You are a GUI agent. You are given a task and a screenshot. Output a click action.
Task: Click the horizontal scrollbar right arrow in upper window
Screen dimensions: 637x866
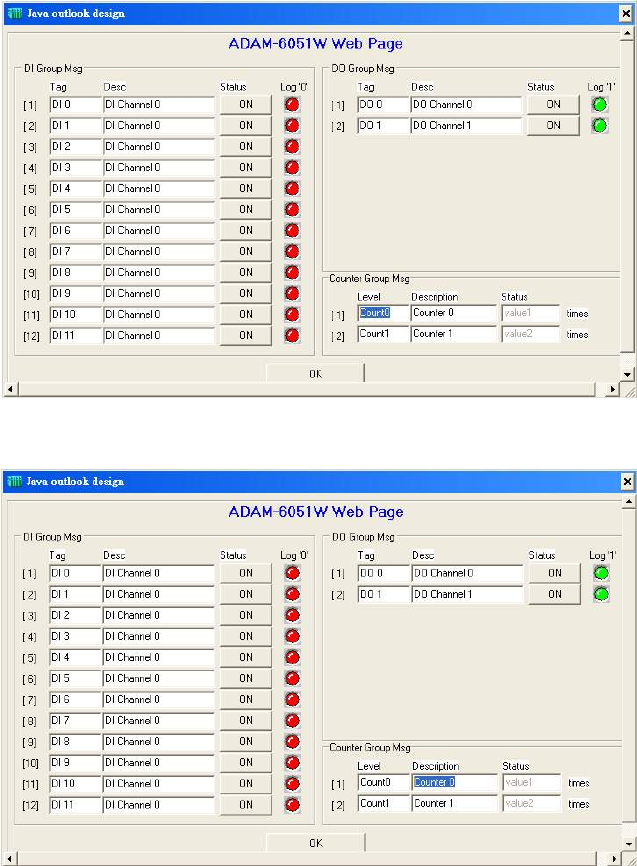click(x=612, y=389)
